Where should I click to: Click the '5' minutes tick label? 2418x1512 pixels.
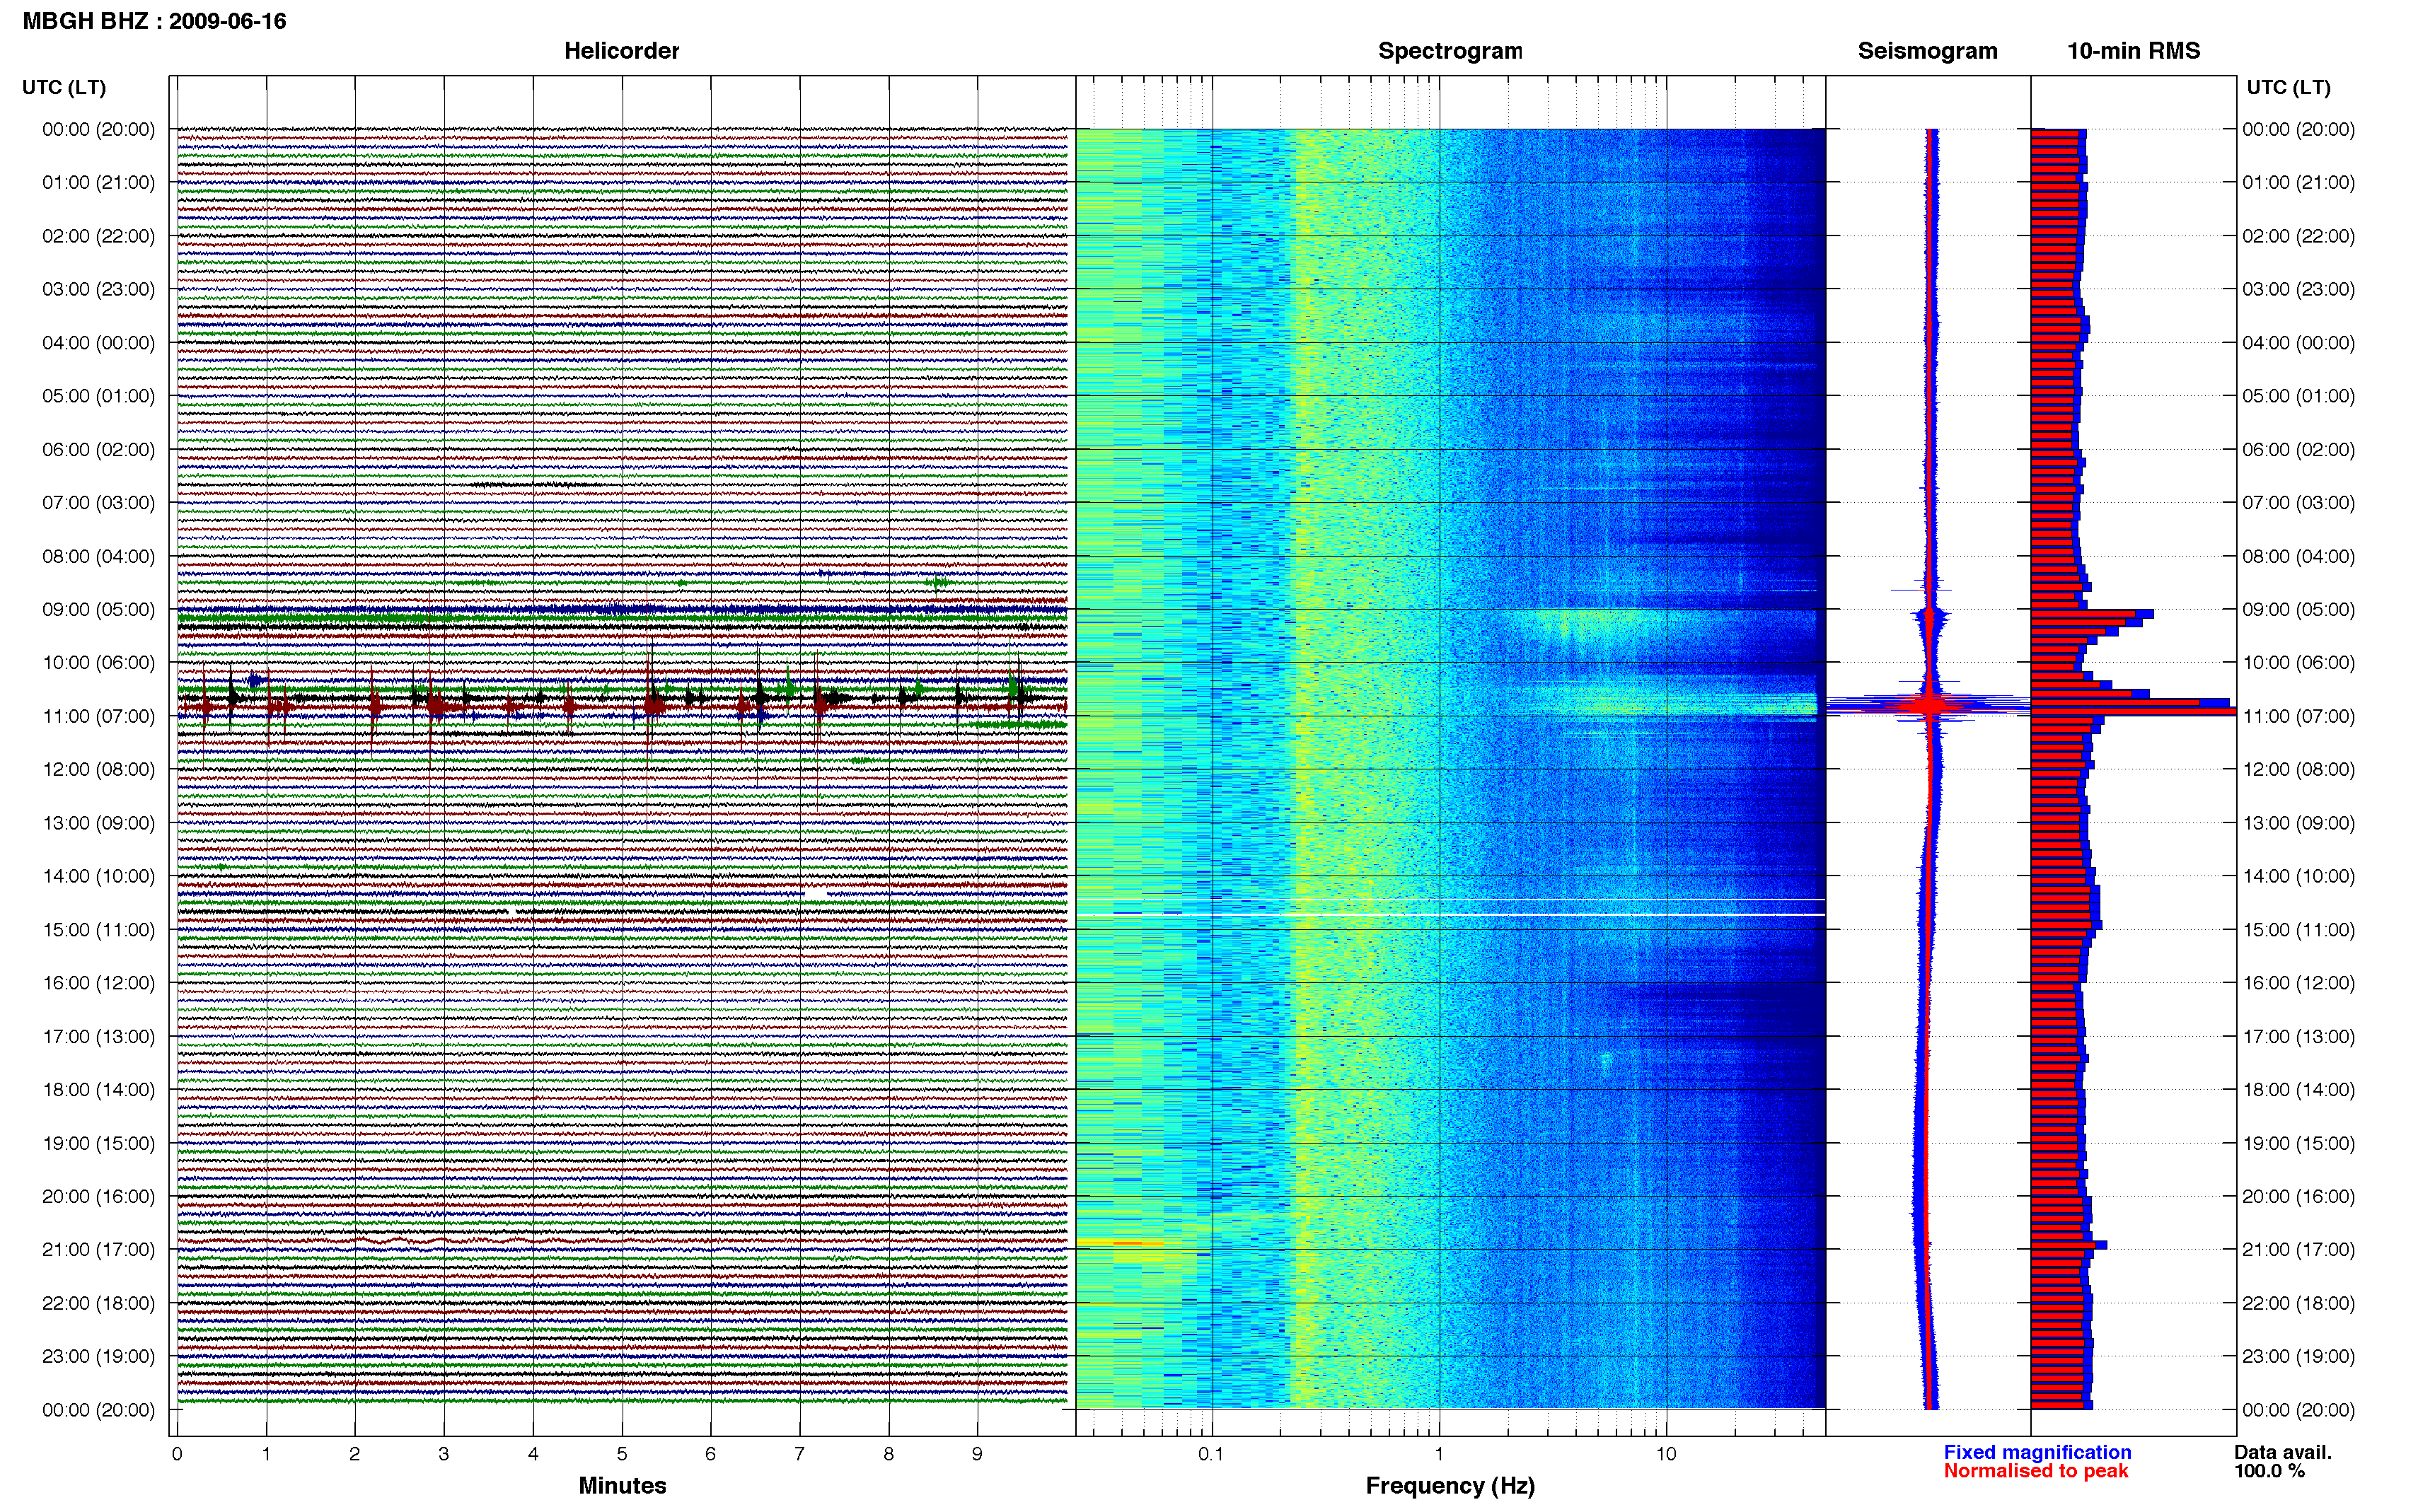click(x=622, y=1454)
